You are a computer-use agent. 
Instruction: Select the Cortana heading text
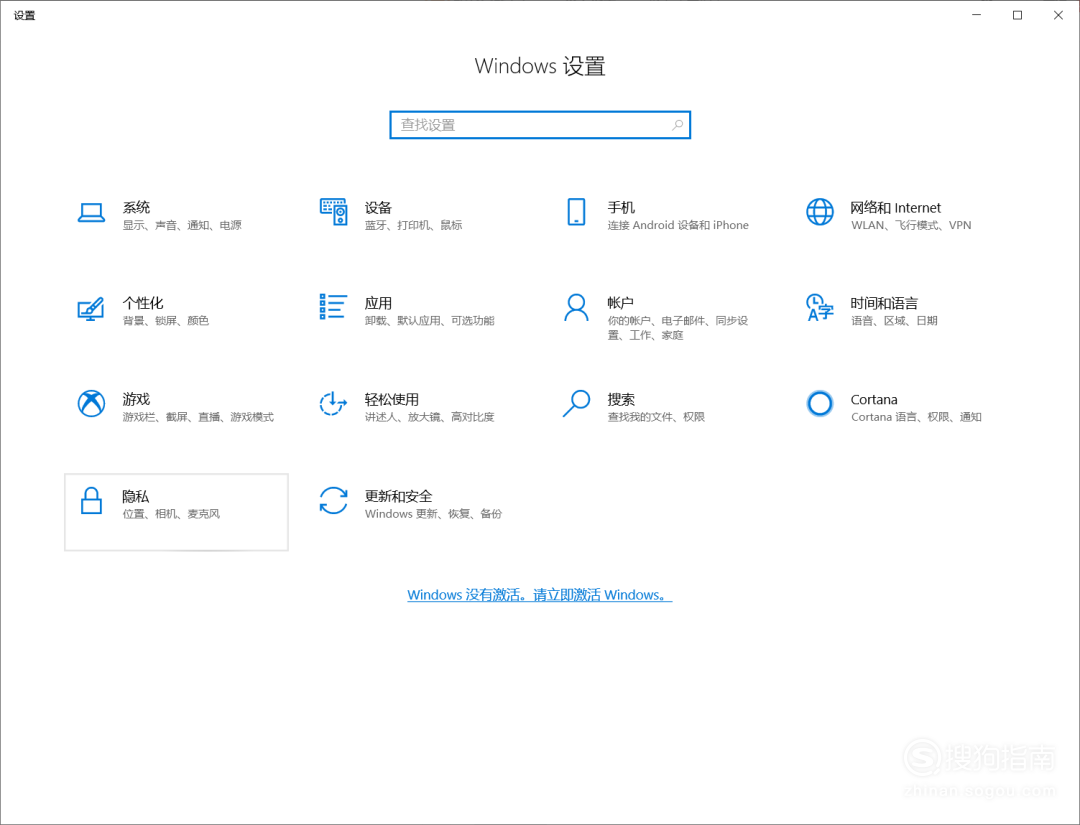click(x=874, y=399)
